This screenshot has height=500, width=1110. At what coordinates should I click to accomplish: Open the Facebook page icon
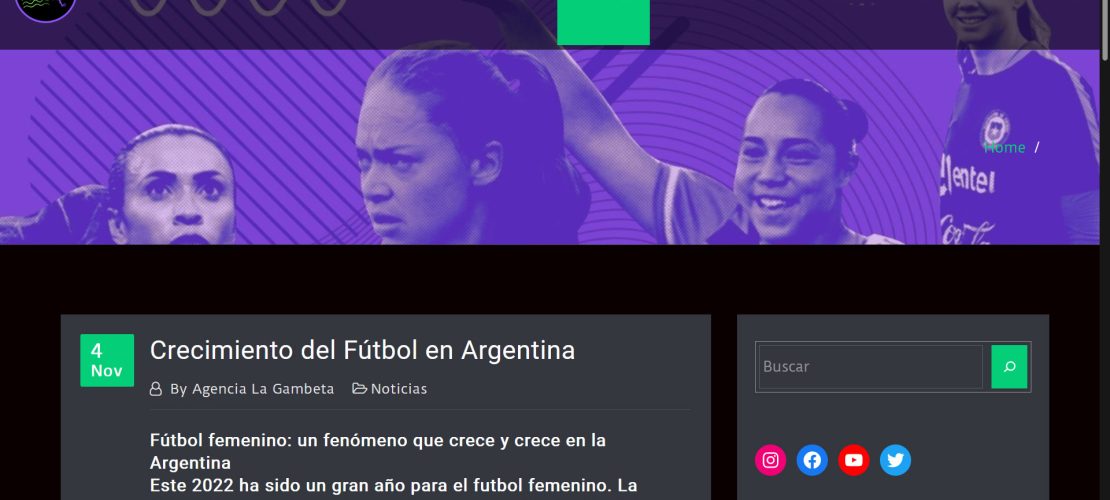pyautogui.click(x=812, y=460)
